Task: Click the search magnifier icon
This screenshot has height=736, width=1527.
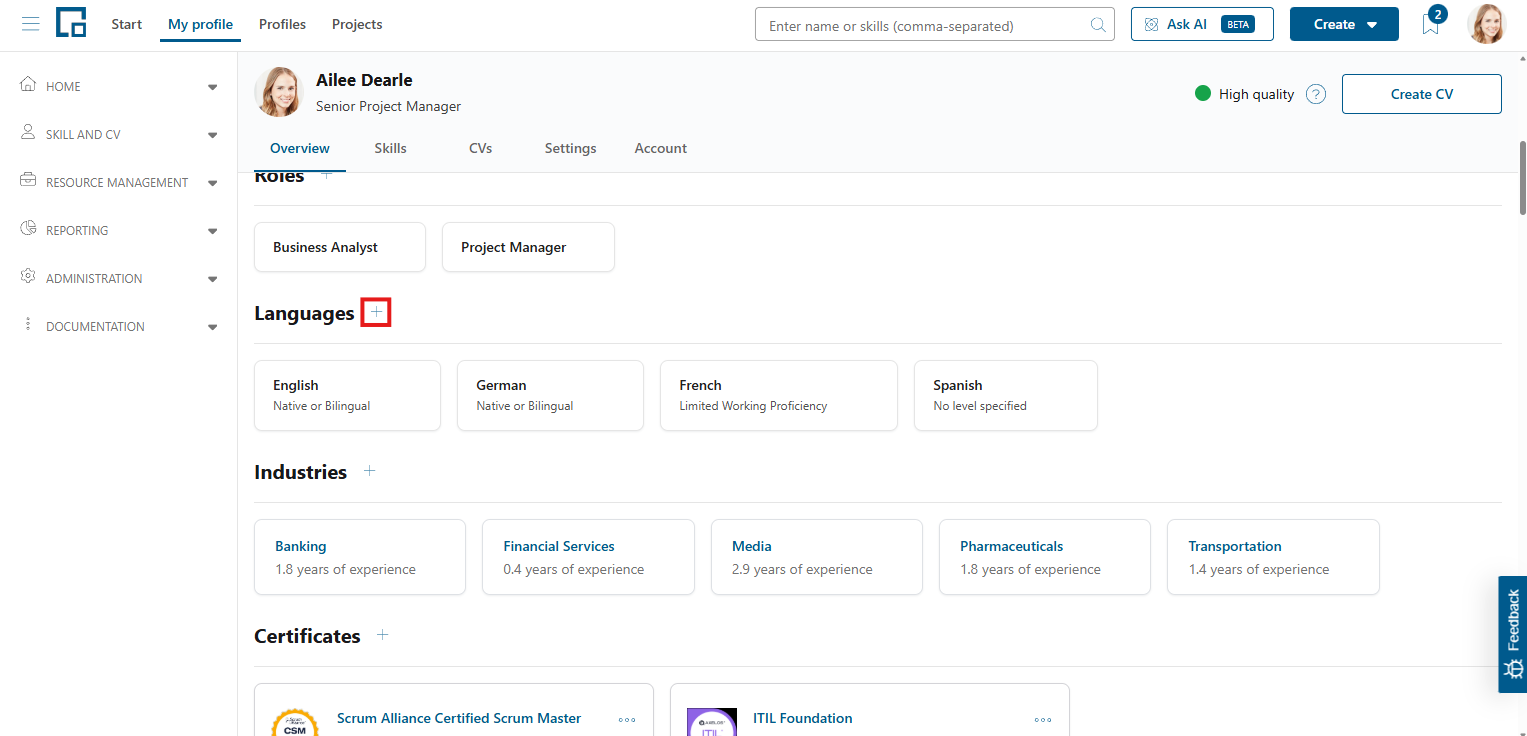Action: 1098,25
